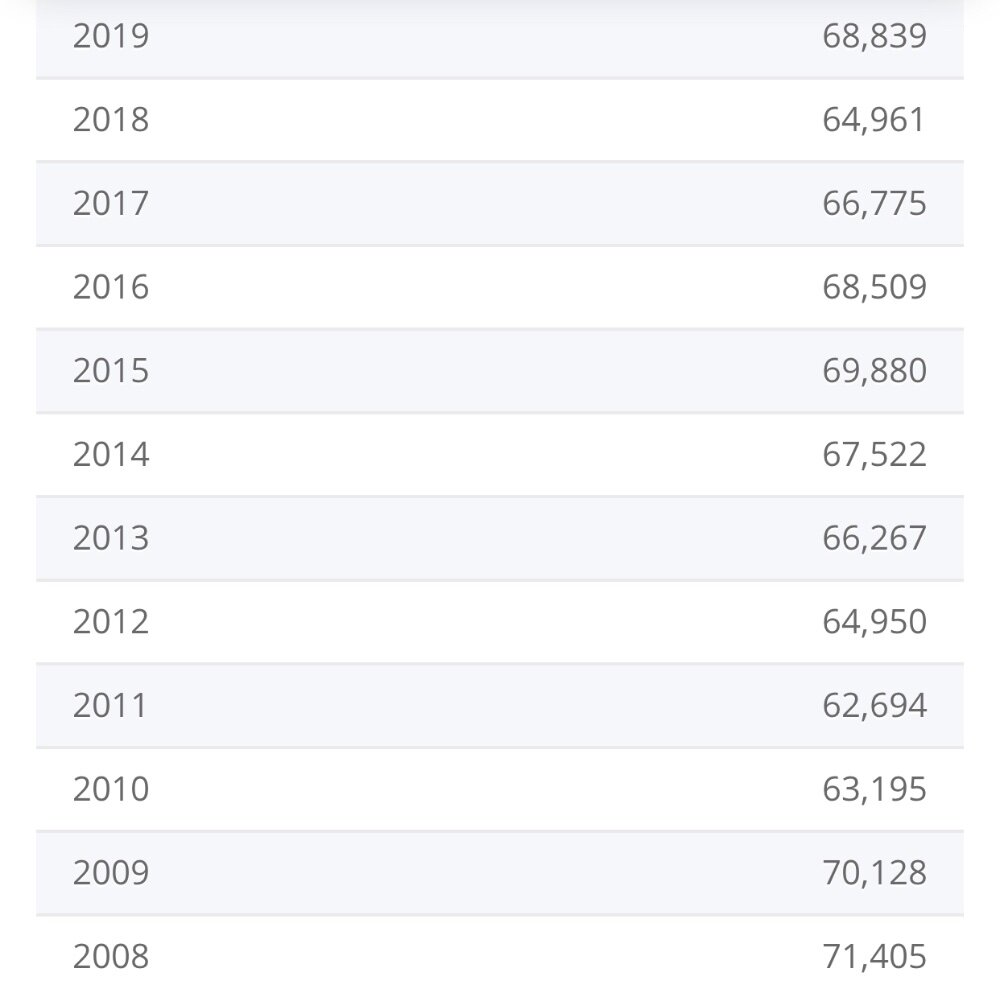Select the value 64,961
This screenshot has height=993, width=1000.
click(x=872, y=120)
